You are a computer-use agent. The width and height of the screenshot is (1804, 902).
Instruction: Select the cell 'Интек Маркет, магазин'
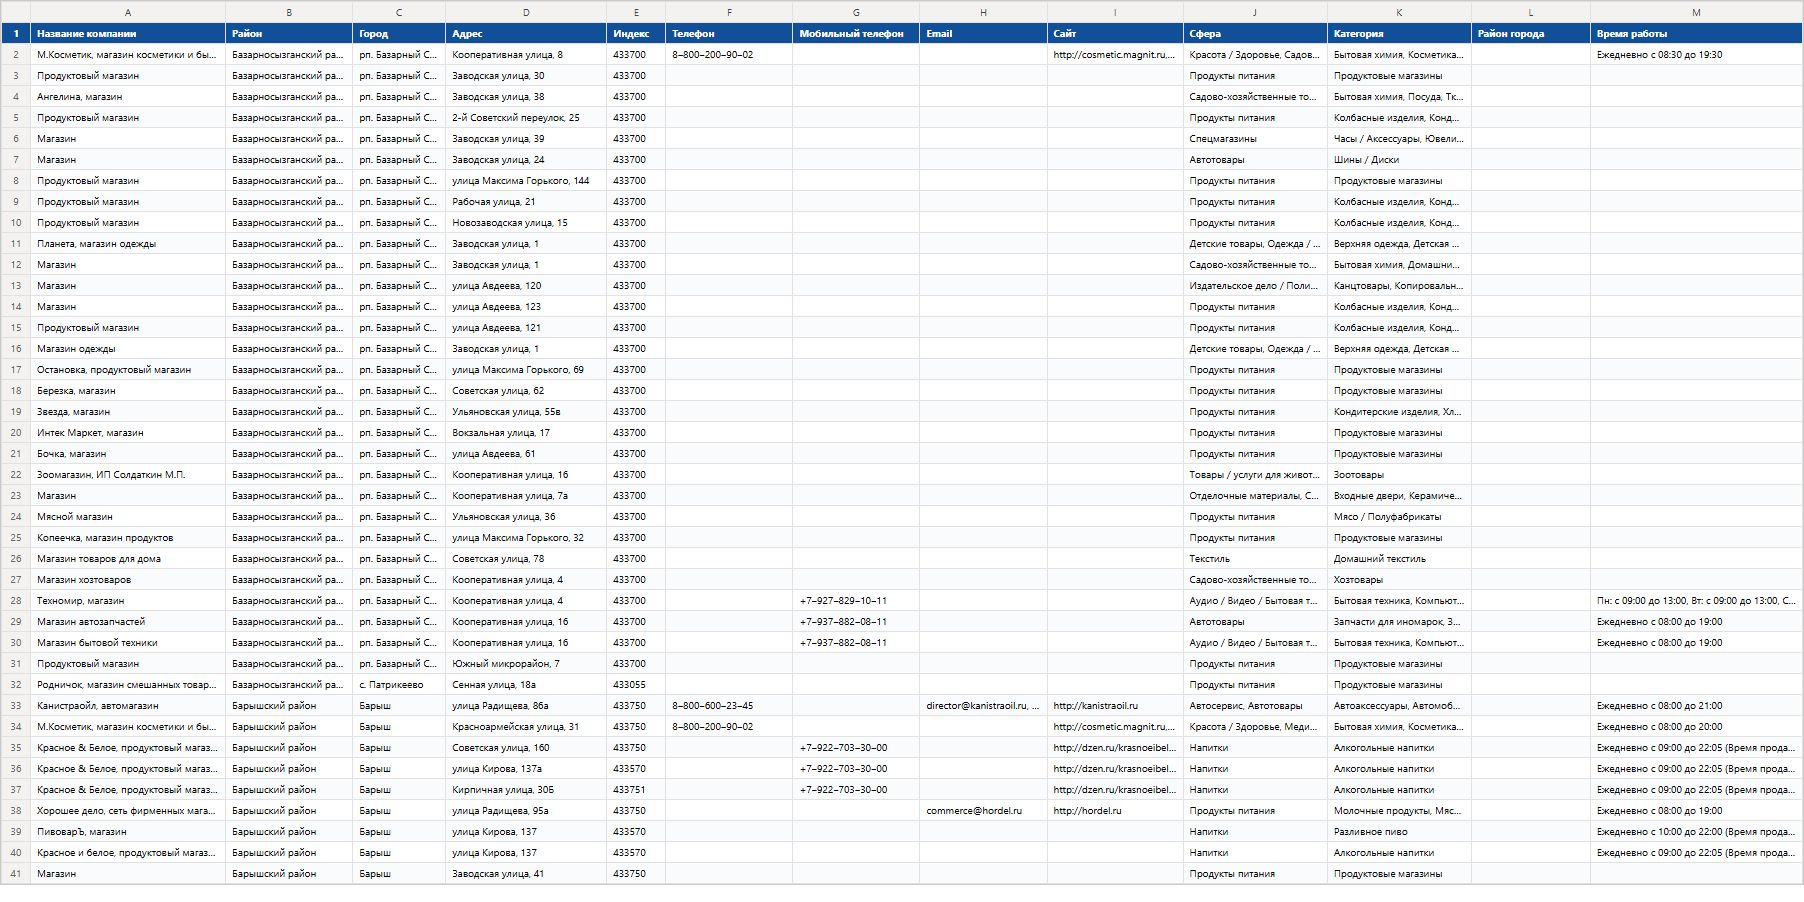coord(128,433)
